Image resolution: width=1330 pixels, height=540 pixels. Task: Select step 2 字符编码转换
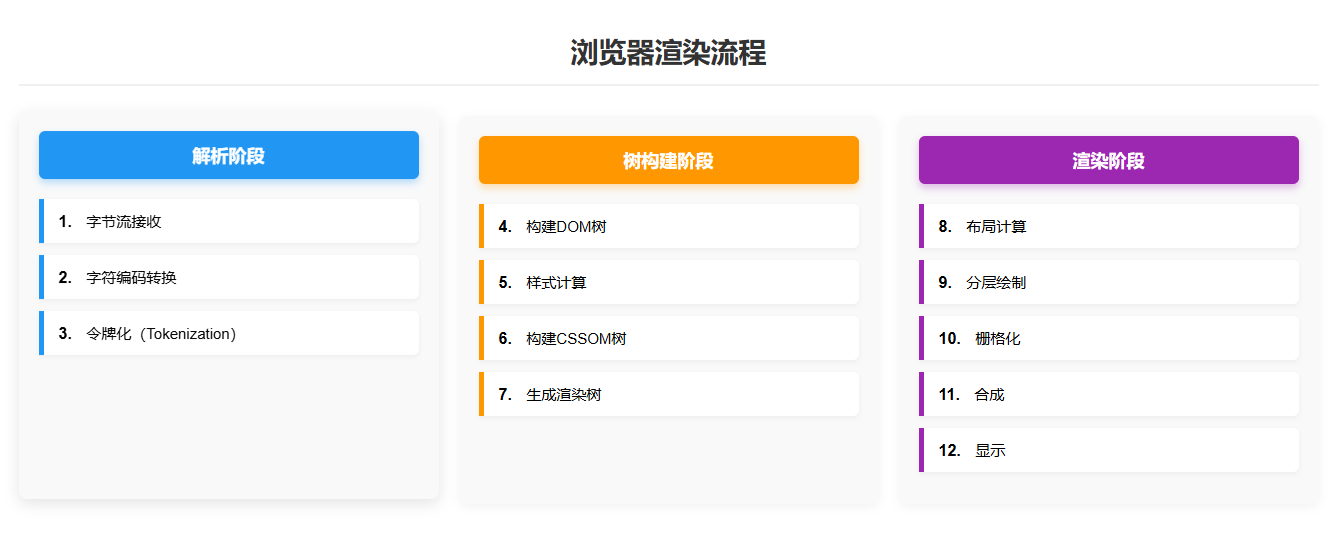[229, 277]
